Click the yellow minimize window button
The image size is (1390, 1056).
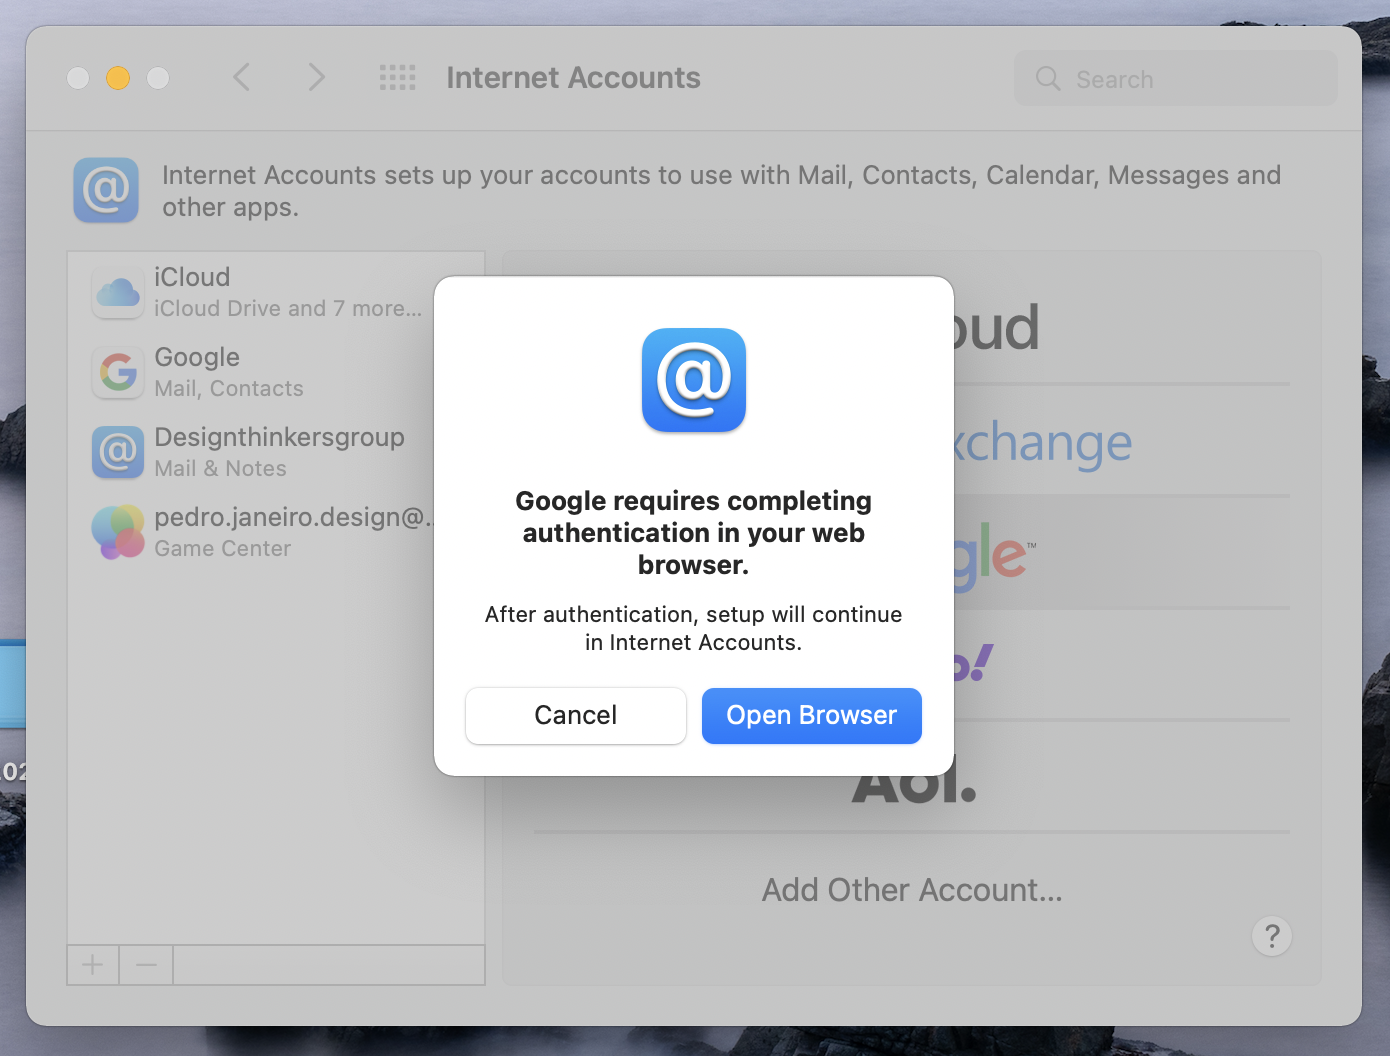118,78
